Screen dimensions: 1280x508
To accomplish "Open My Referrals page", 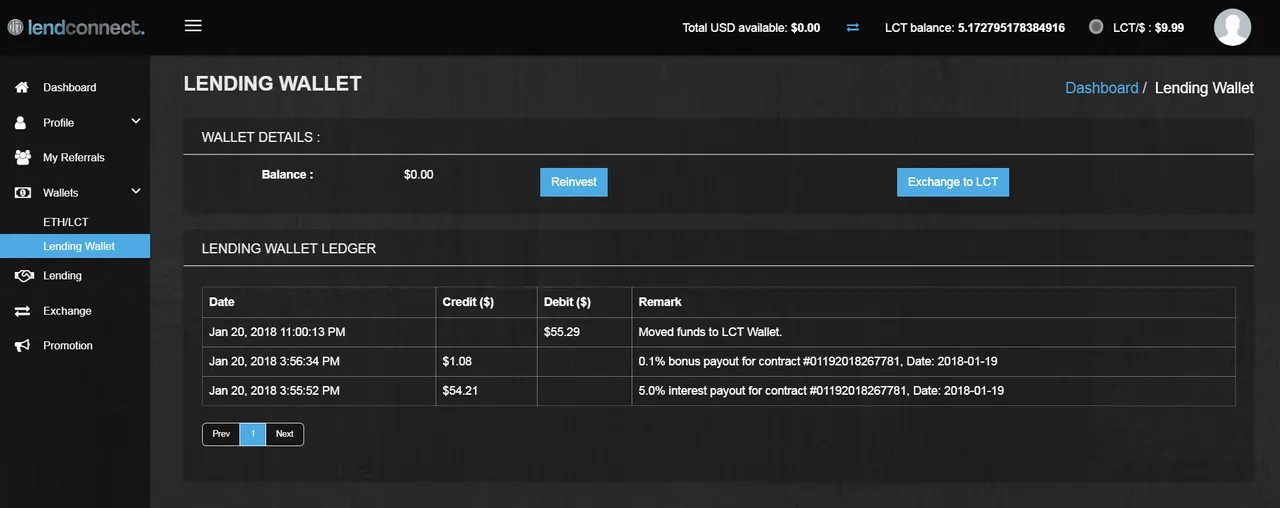I will tap(74, 158).
